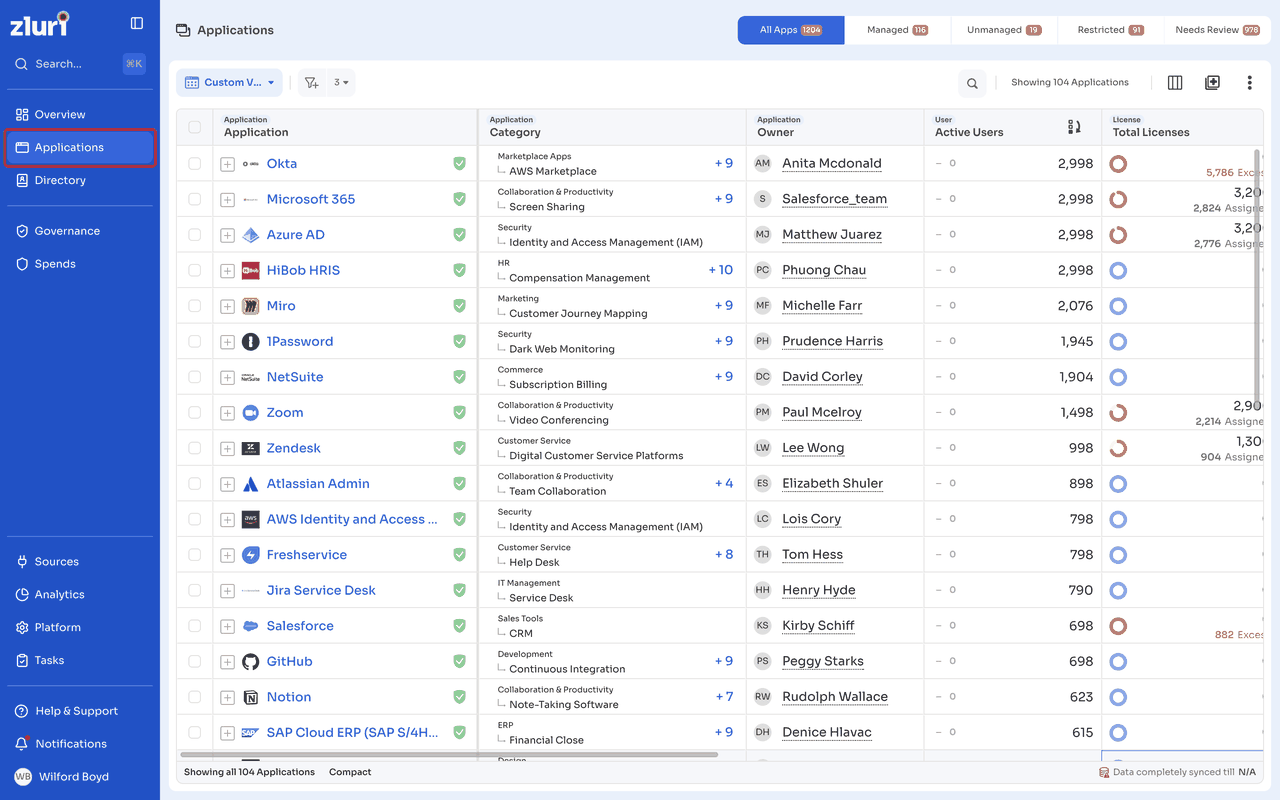Open the column layout icon
Image resolution: width=1280 pixels, height=800 pixels.
1175,83
